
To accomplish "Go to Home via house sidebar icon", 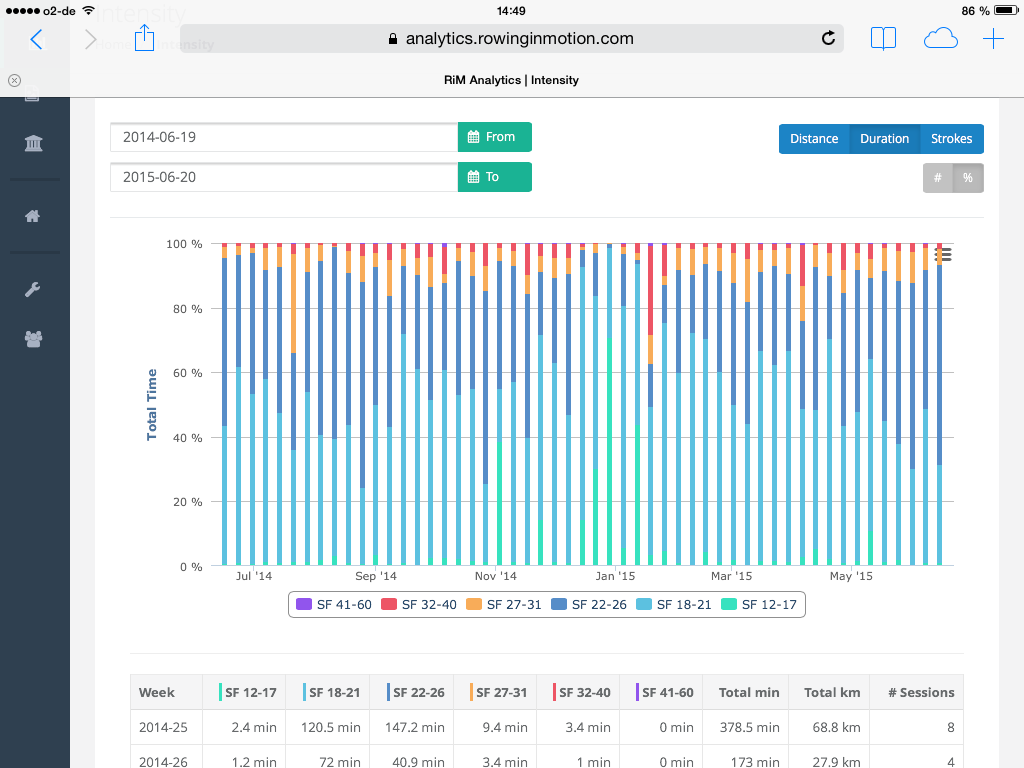I will point(33,216).
